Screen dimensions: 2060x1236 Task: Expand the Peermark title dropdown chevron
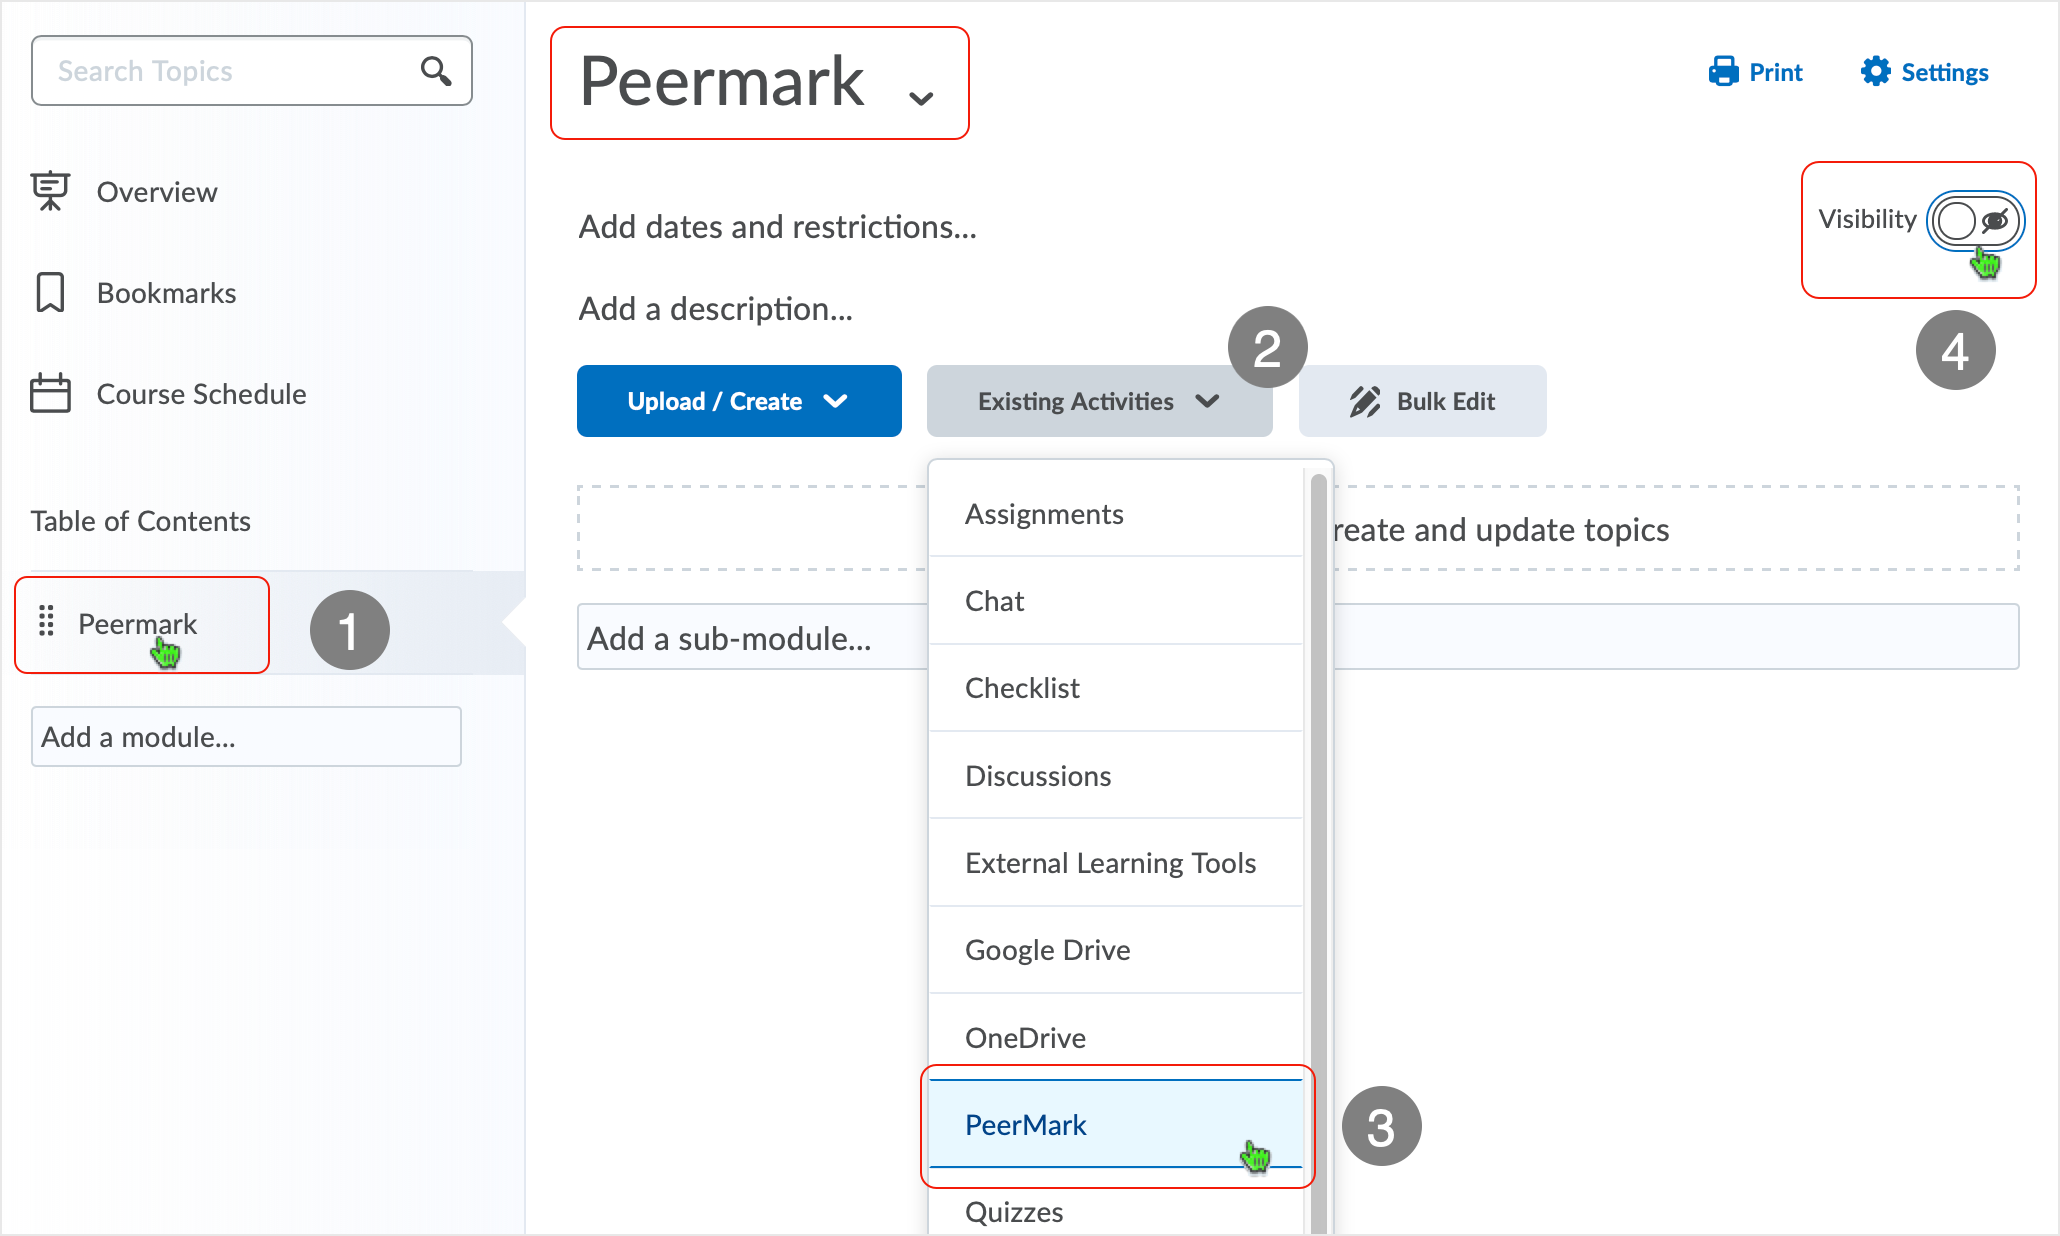coord(920,97)
